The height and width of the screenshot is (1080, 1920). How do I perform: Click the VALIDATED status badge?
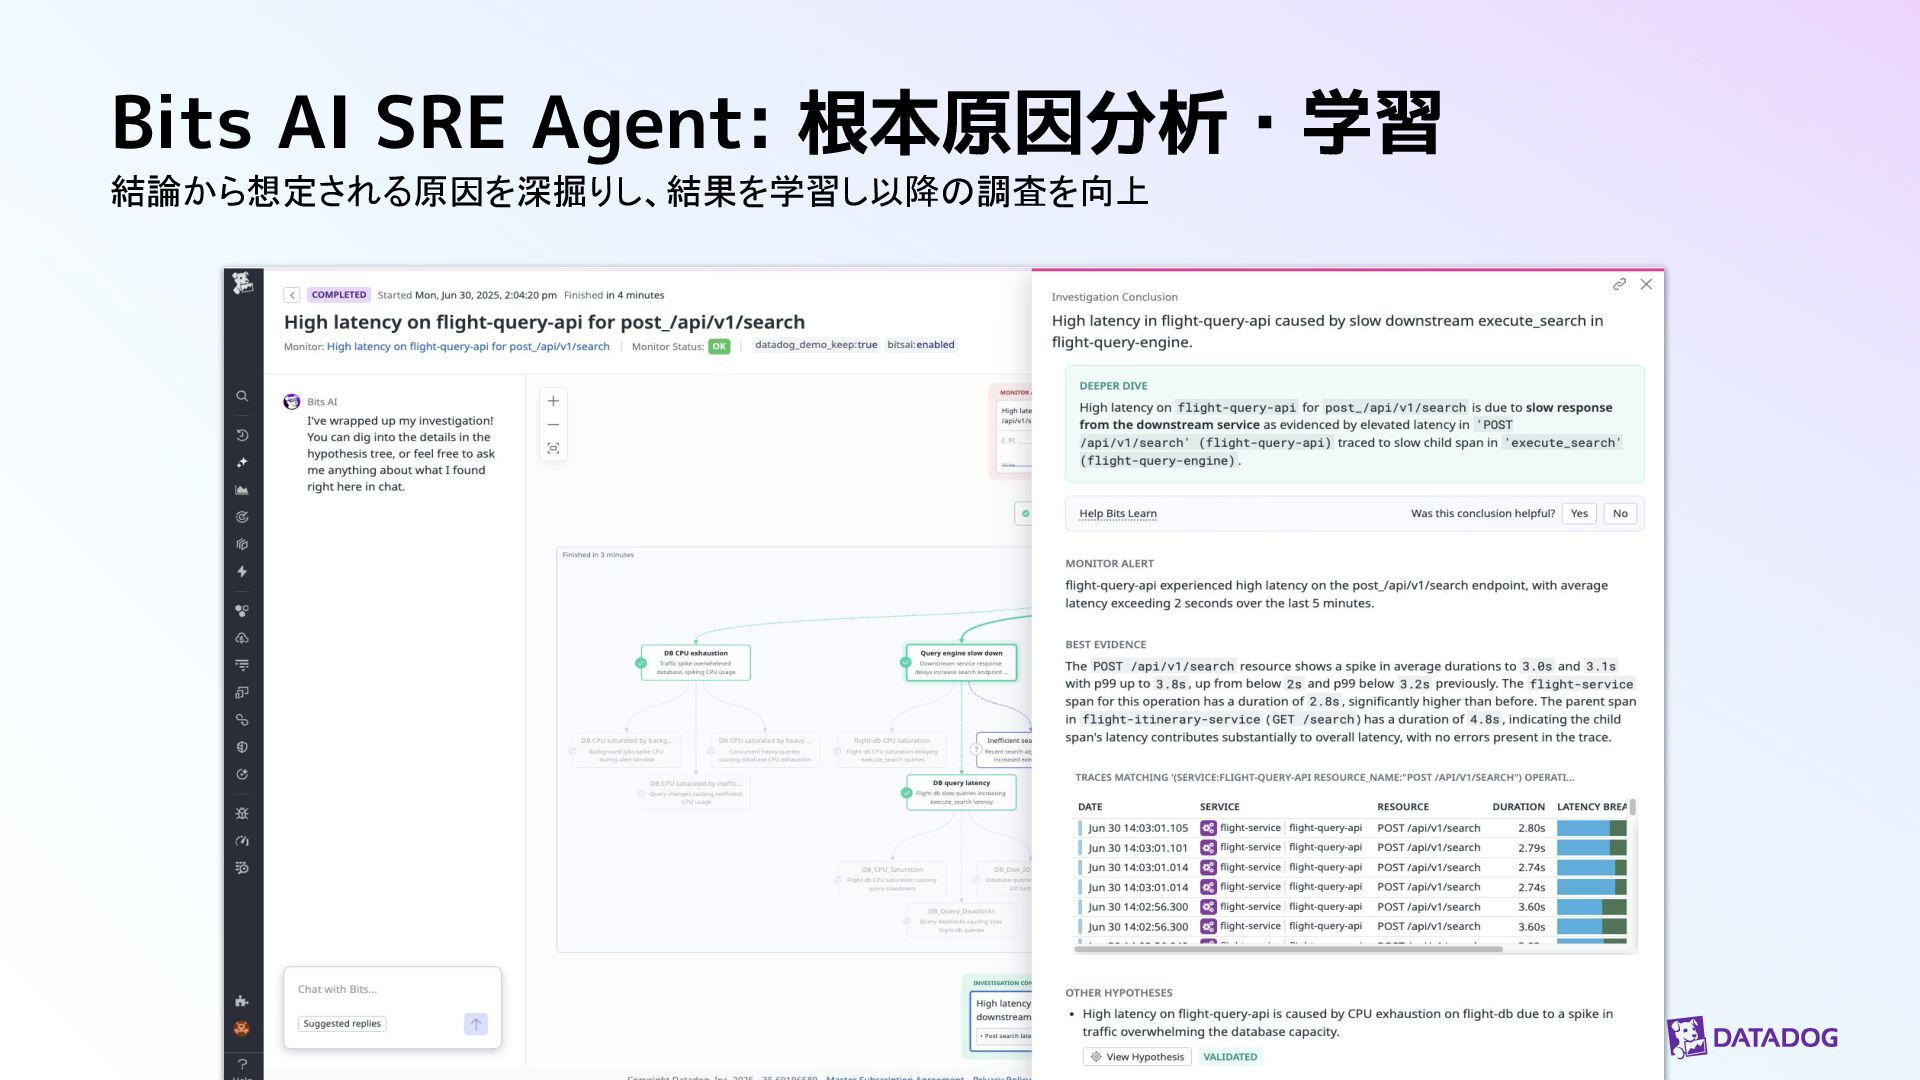point(1230,1057)
